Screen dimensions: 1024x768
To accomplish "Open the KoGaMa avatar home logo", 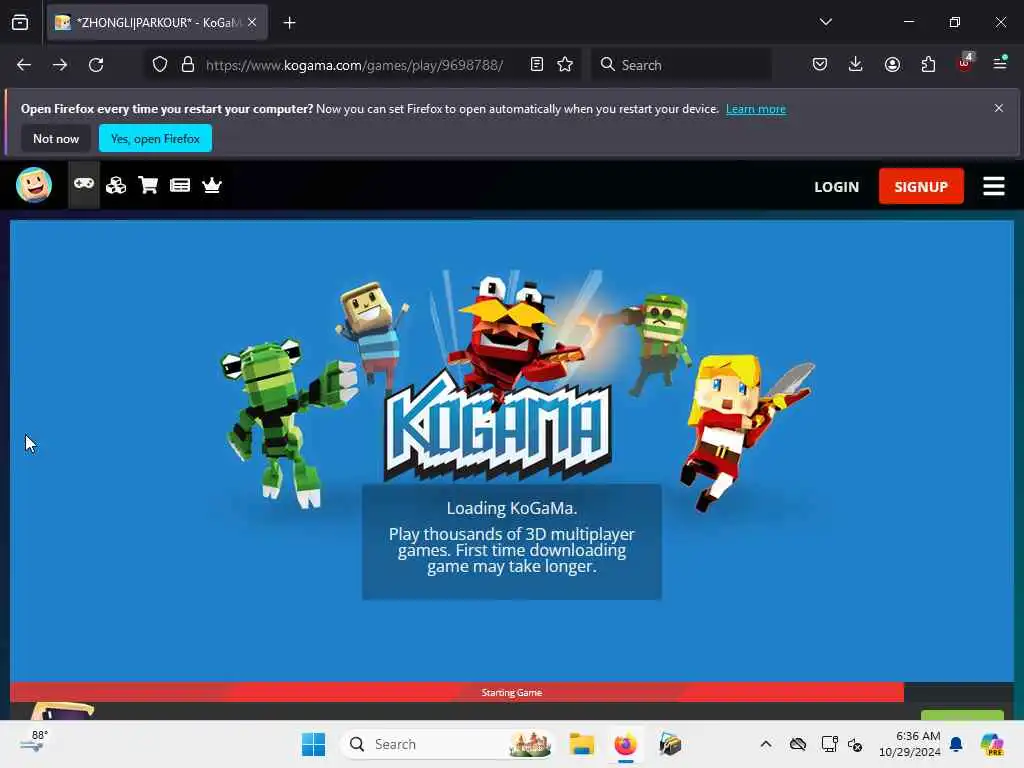I will point(34,185).
